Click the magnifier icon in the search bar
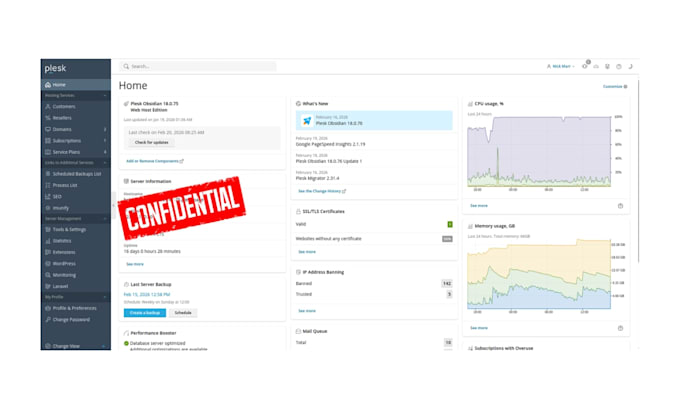Image resolution: width=680 pixels, height=409 pixels. (126, 66)
